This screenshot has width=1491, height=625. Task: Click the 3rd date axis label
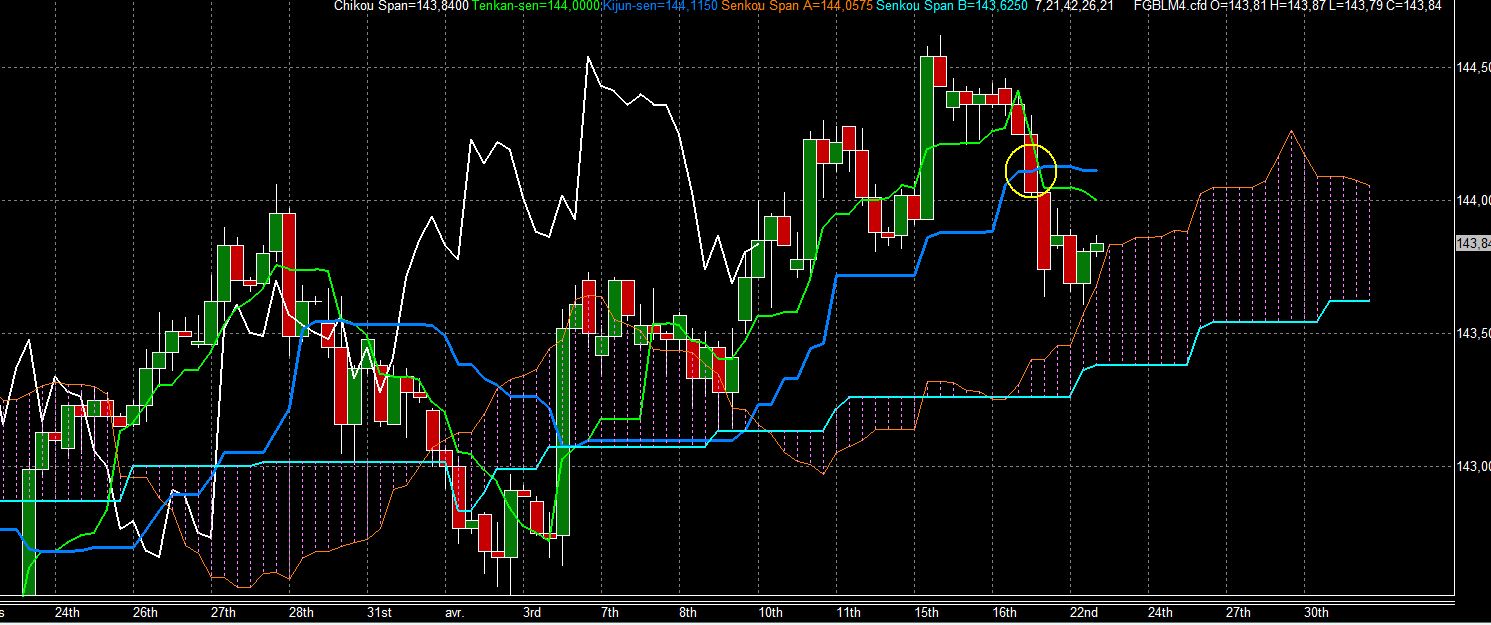coord(532,613)
